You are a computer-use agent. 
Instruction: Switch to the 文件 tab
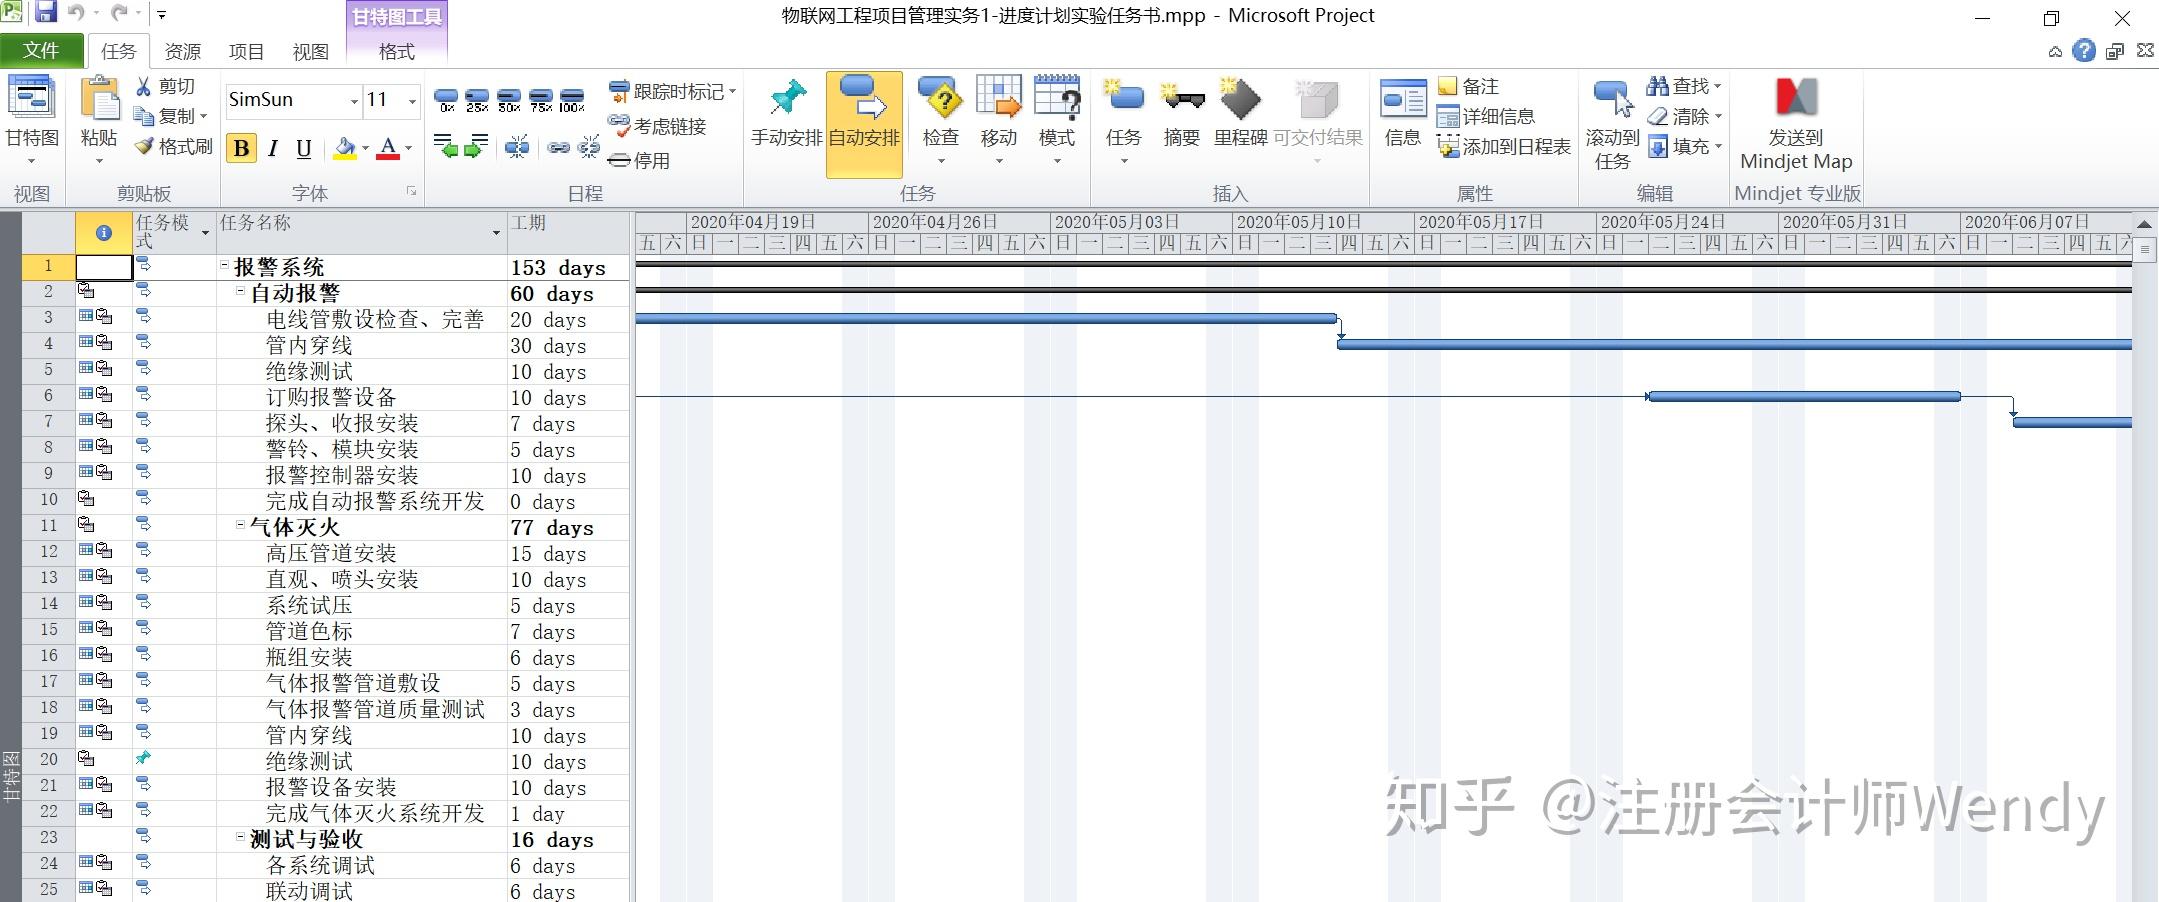click(42, 50)
